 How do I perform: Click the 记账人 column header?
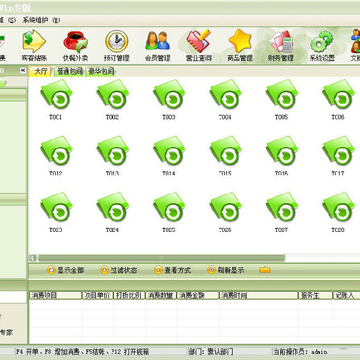(x=346, y=295)
